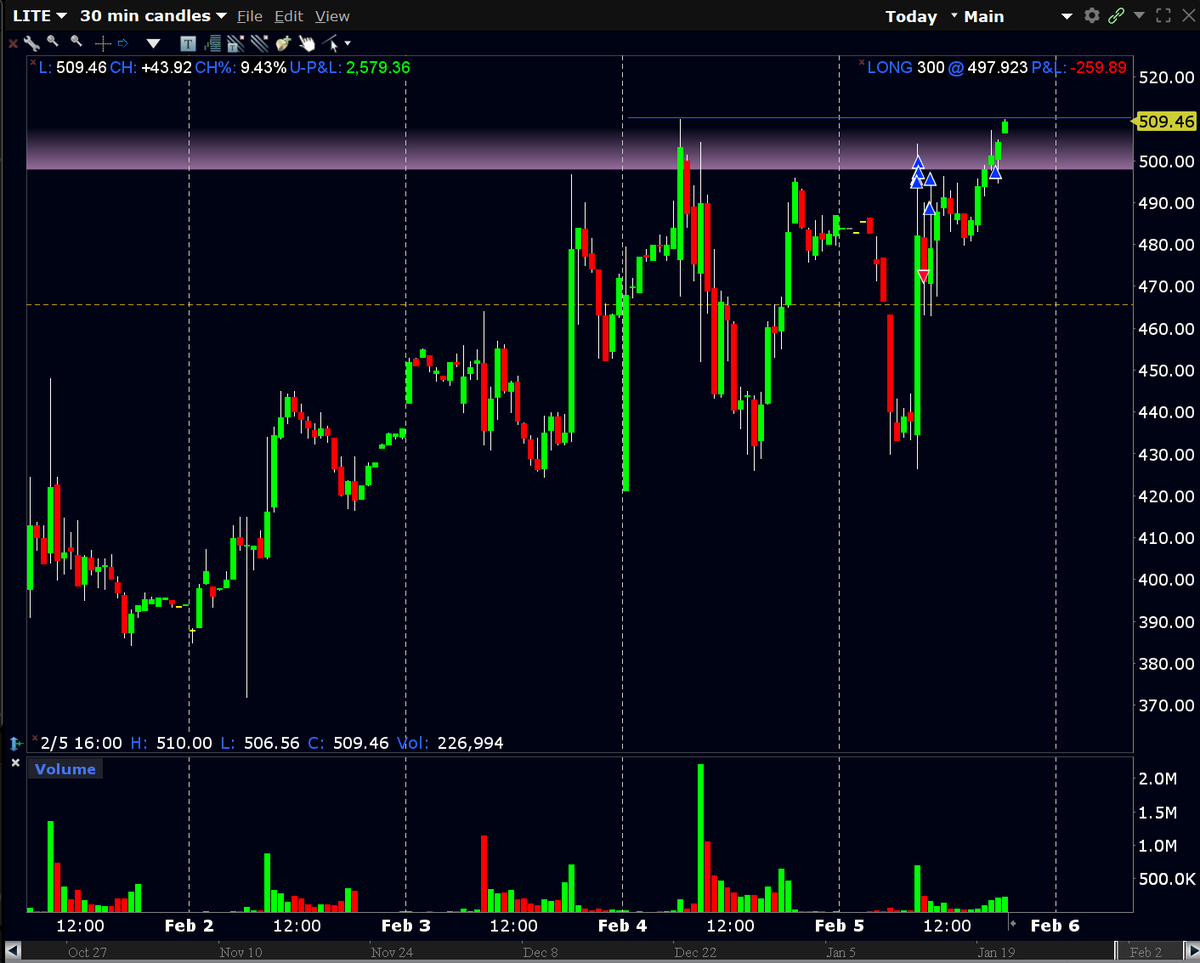Click the Vol: 226,994 readout

451,743
